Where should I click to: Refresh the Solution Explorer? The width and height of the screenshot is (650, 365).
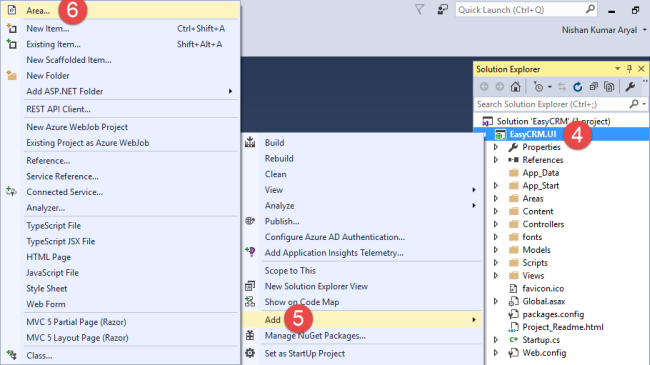577,87
